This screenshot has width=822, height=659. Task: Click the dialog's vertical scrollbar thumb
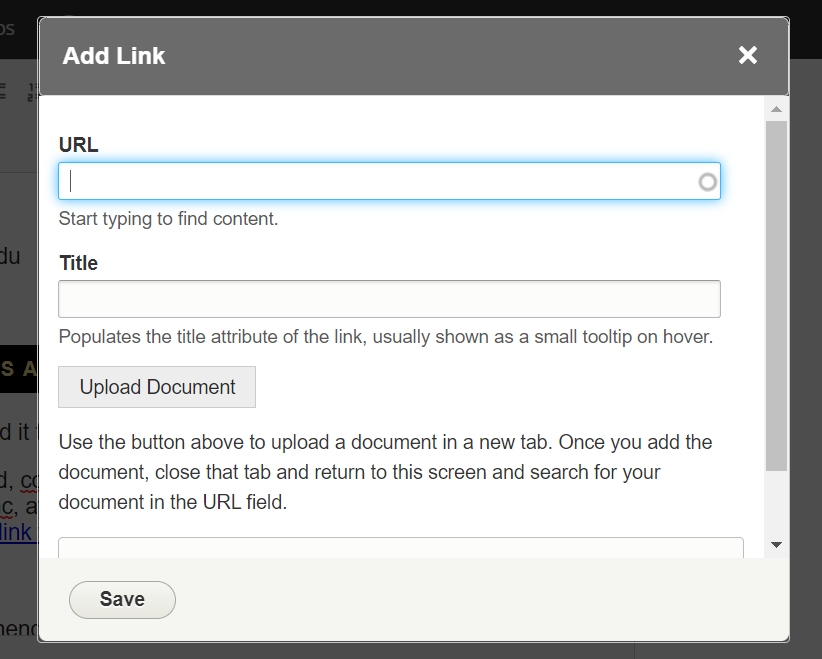point(776,295)
